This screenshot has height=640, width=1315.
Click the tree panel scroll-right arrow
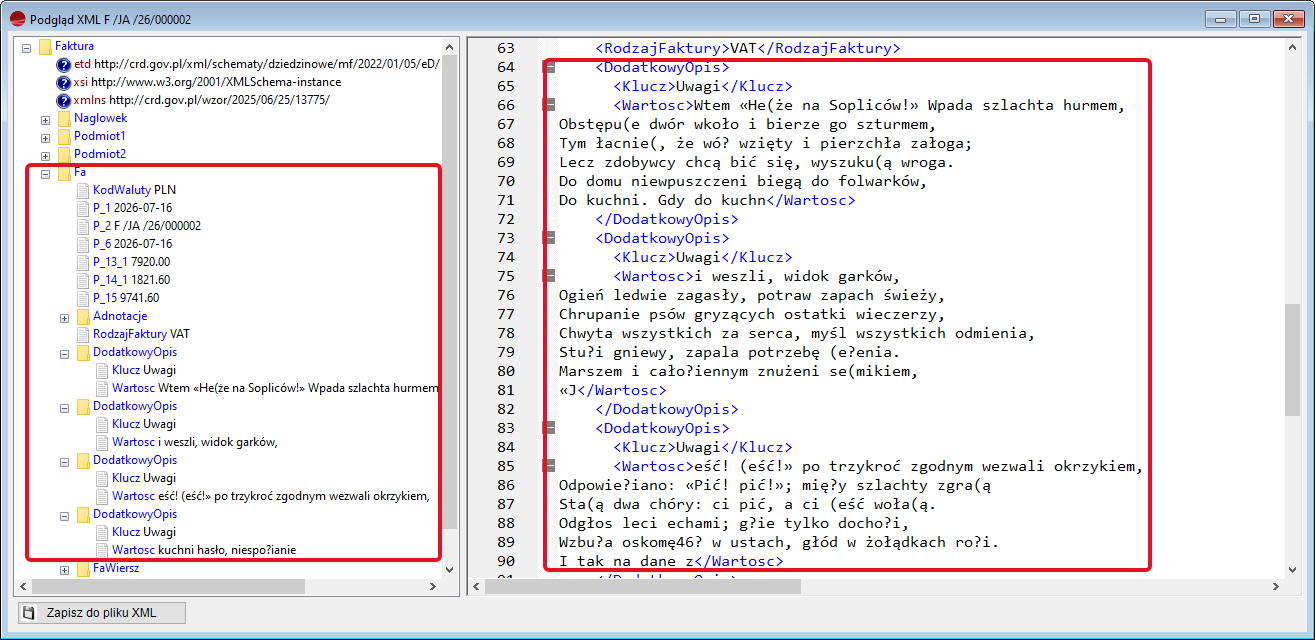(x=433, y=586)
